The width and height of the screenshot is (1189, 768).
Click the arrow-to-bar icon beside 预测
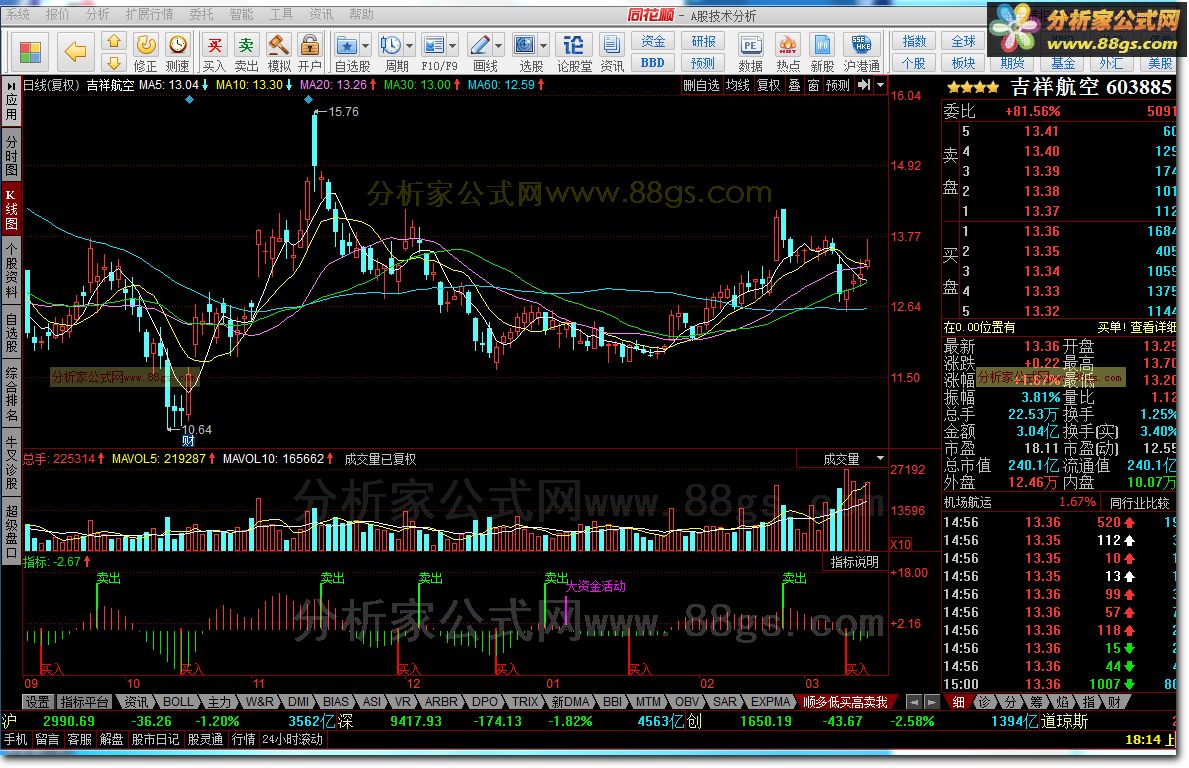pos(864,85)
